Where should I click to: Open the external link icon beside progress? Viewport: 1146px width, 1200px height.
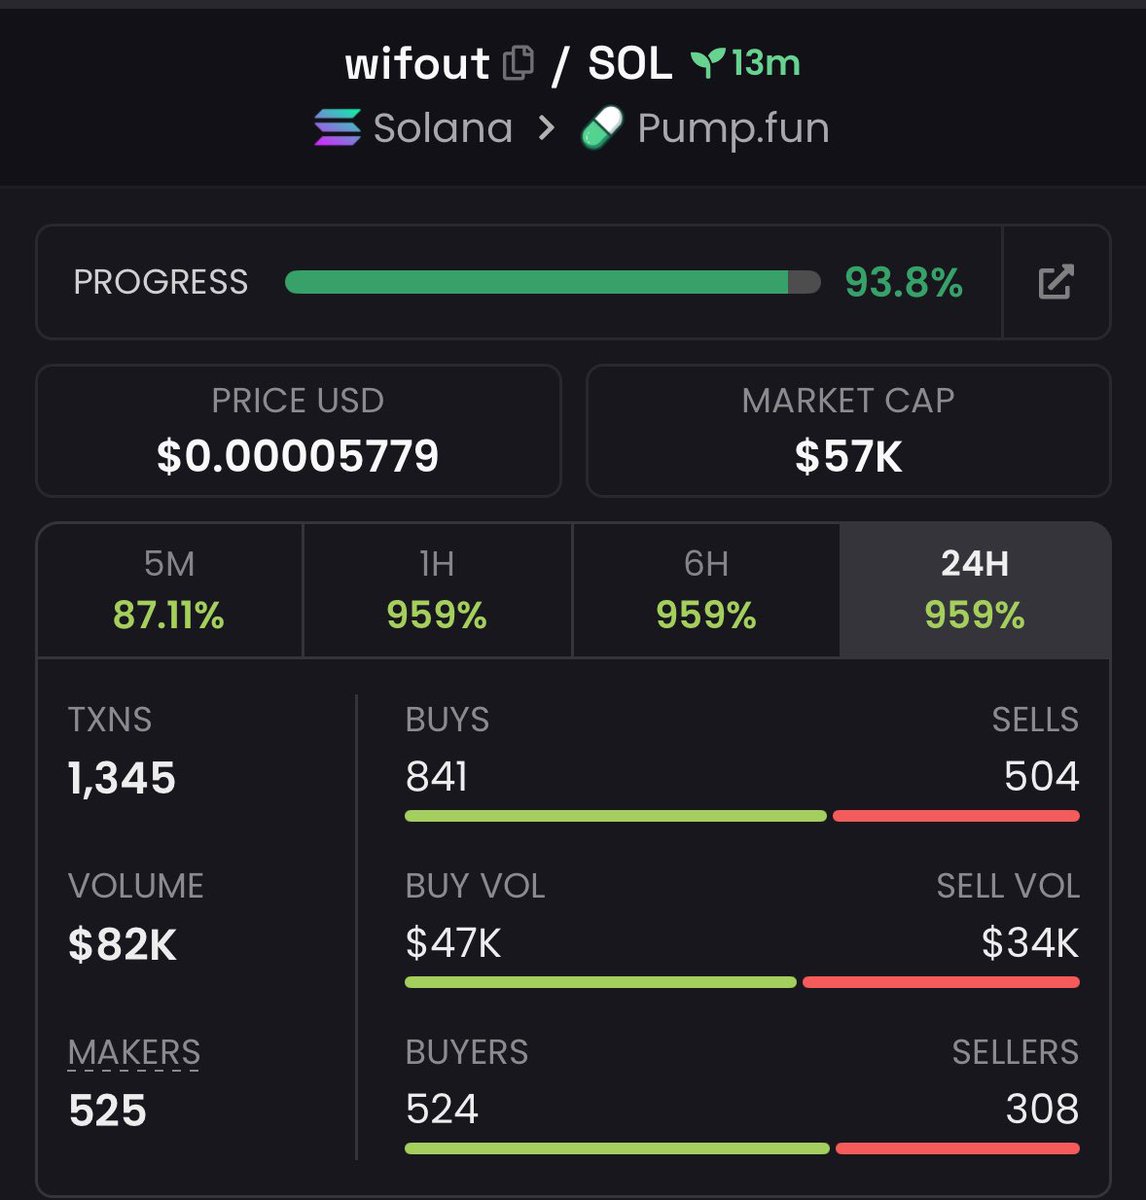coord(1056,282)
